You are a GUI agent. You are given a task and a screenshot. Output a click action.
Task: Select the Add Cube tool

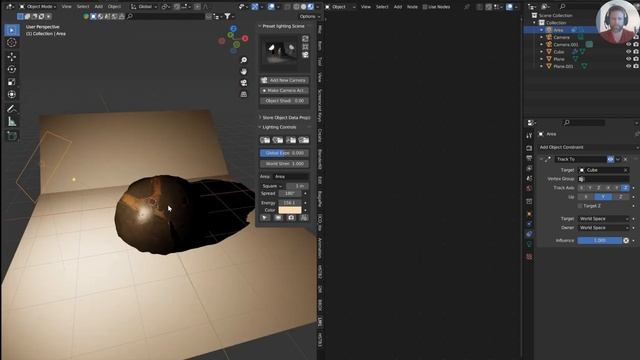[x=11, y=136]
